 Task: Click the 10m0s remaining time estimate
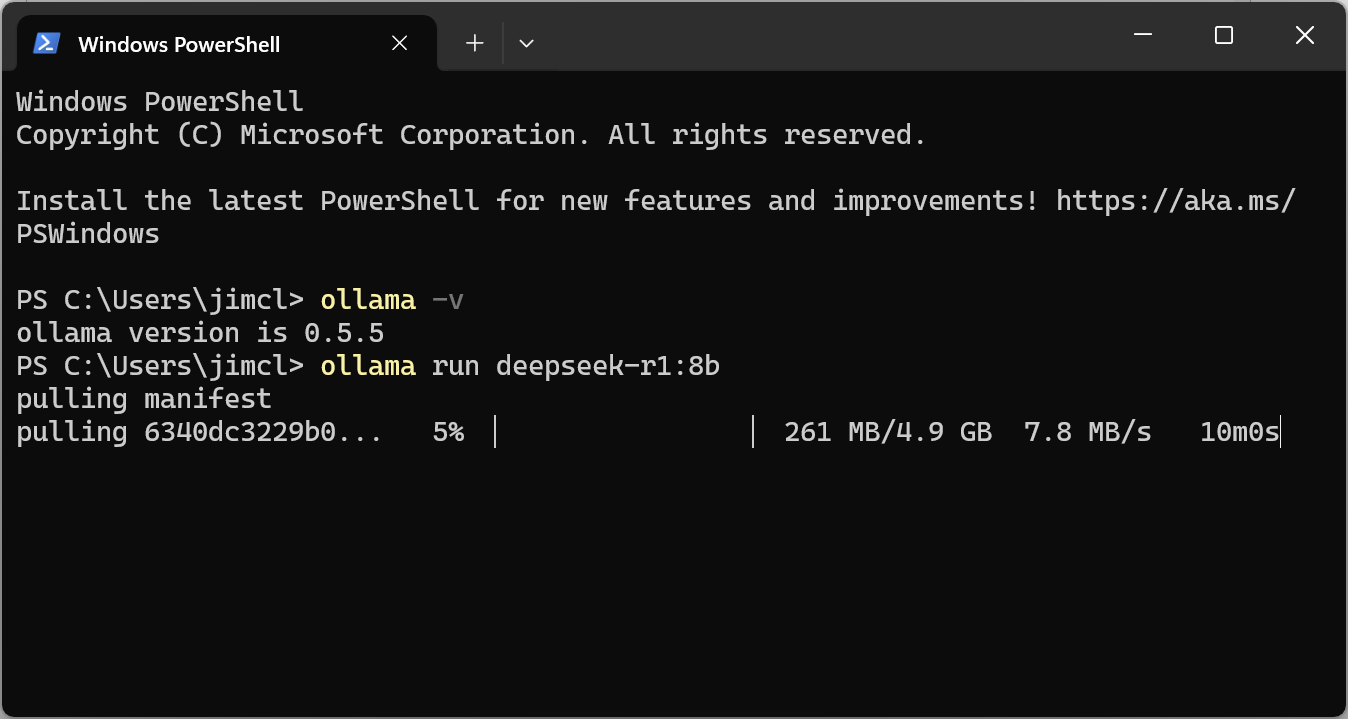(1238, 431)
